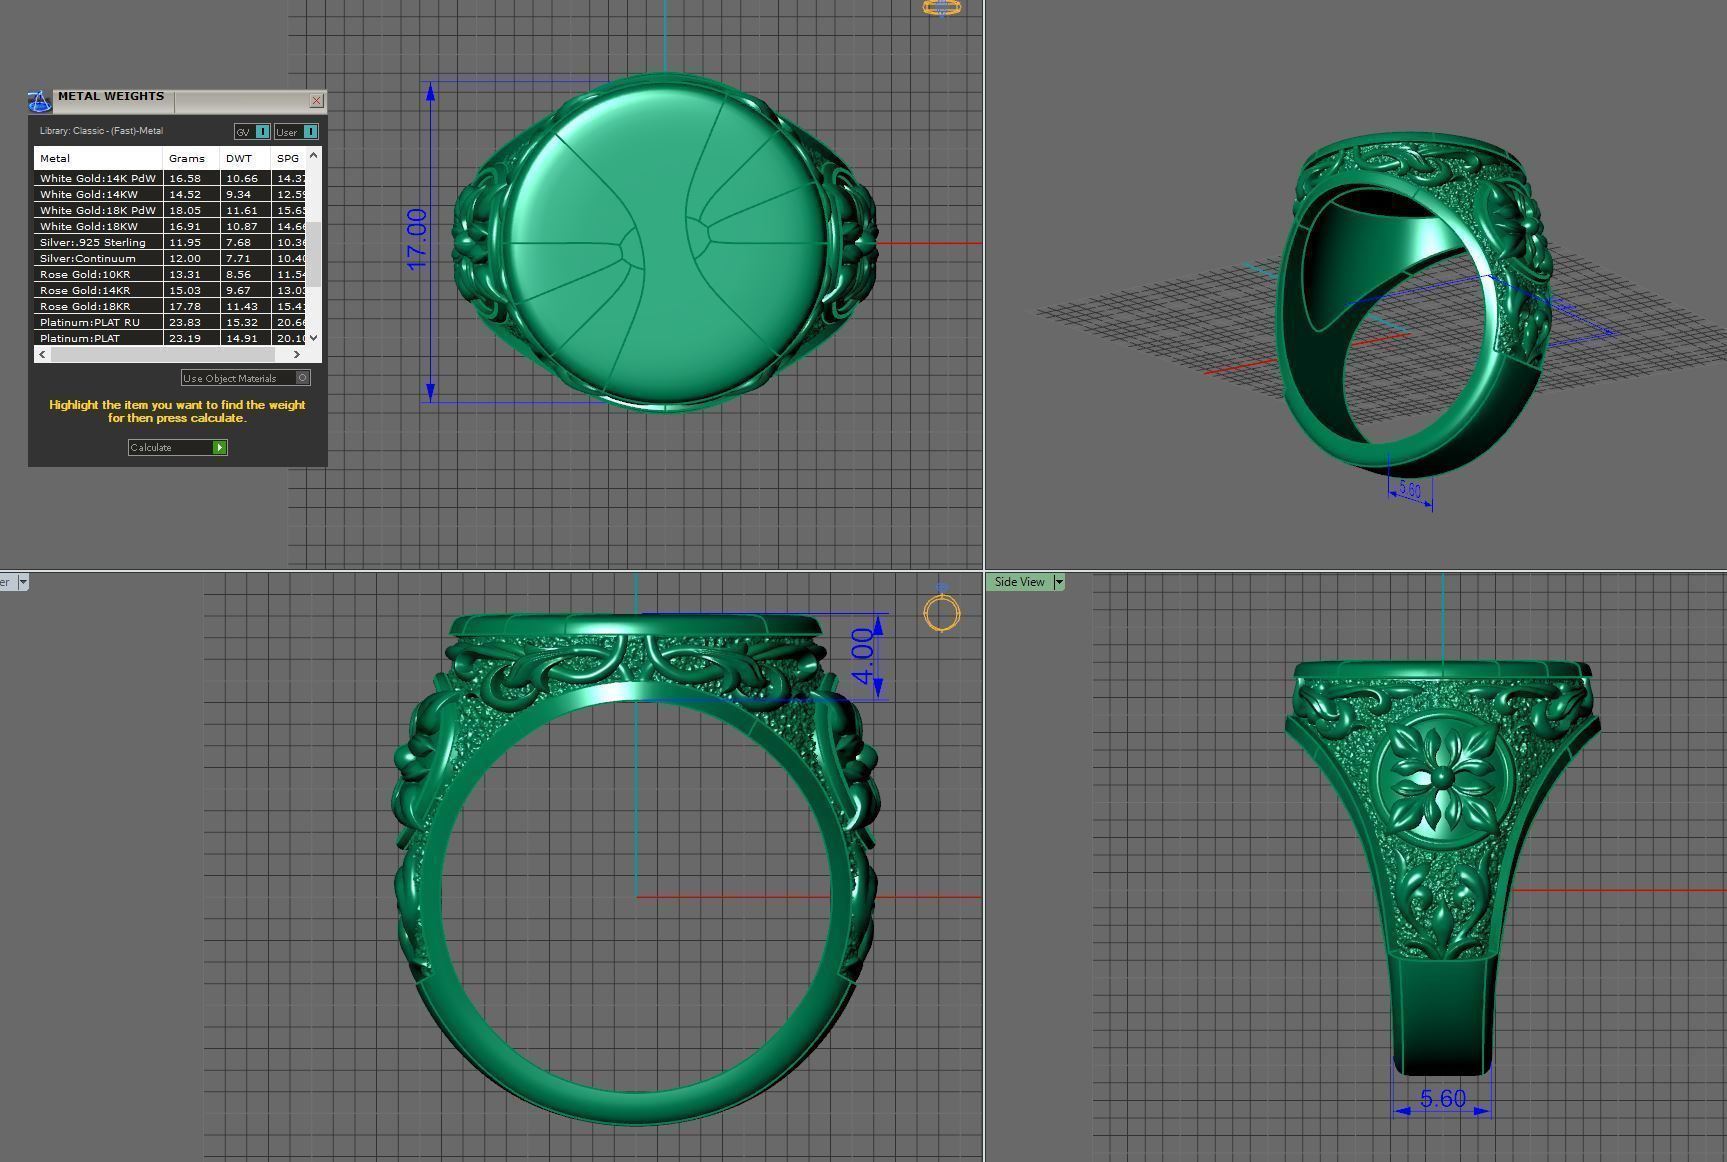Click the 5.60 dimension in side view
Viewport: 1727px width, 1162px height.
pos(1442,1098)
